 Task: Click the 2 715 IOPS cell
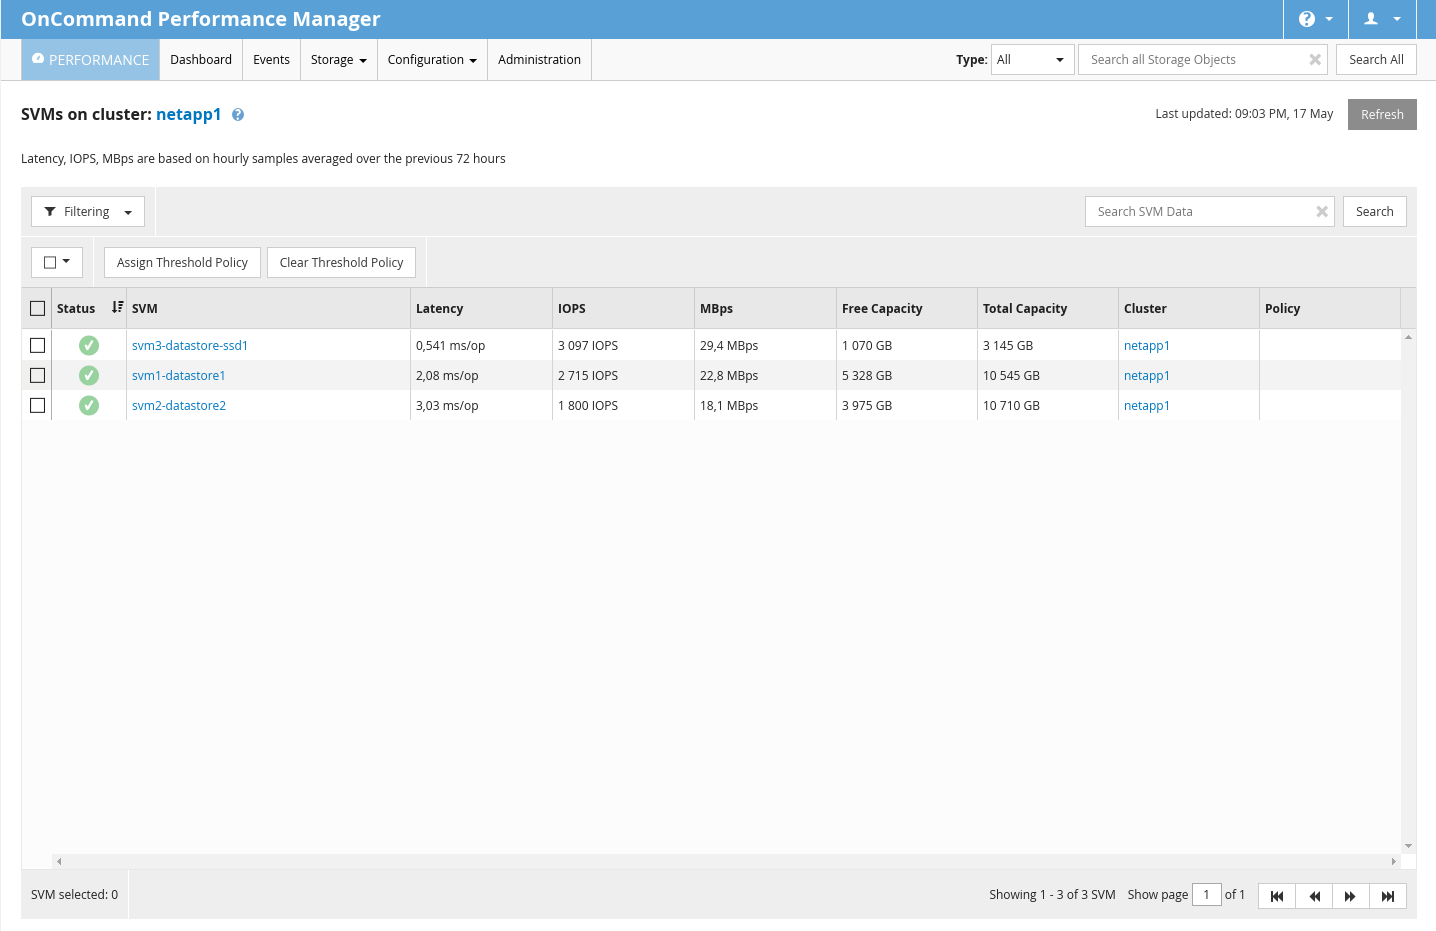(x=623, y=375)
